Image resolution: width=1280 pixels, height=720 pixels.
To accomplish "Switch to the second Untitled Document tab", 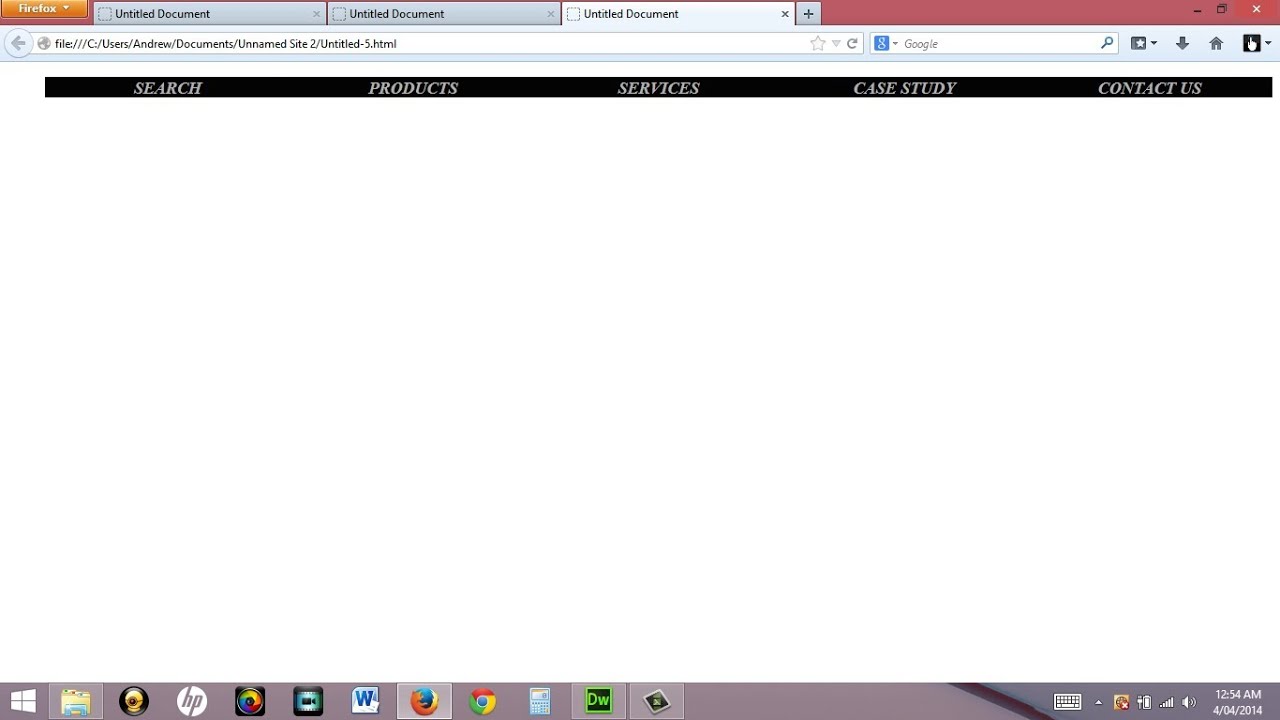I will click(x=444, y=14).
